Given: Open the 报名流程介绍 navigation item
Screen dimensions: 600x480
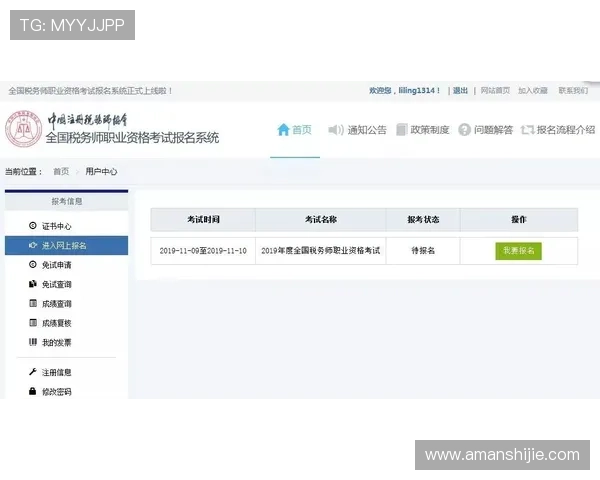Looking at the screenshot, I should pos(558,130).
